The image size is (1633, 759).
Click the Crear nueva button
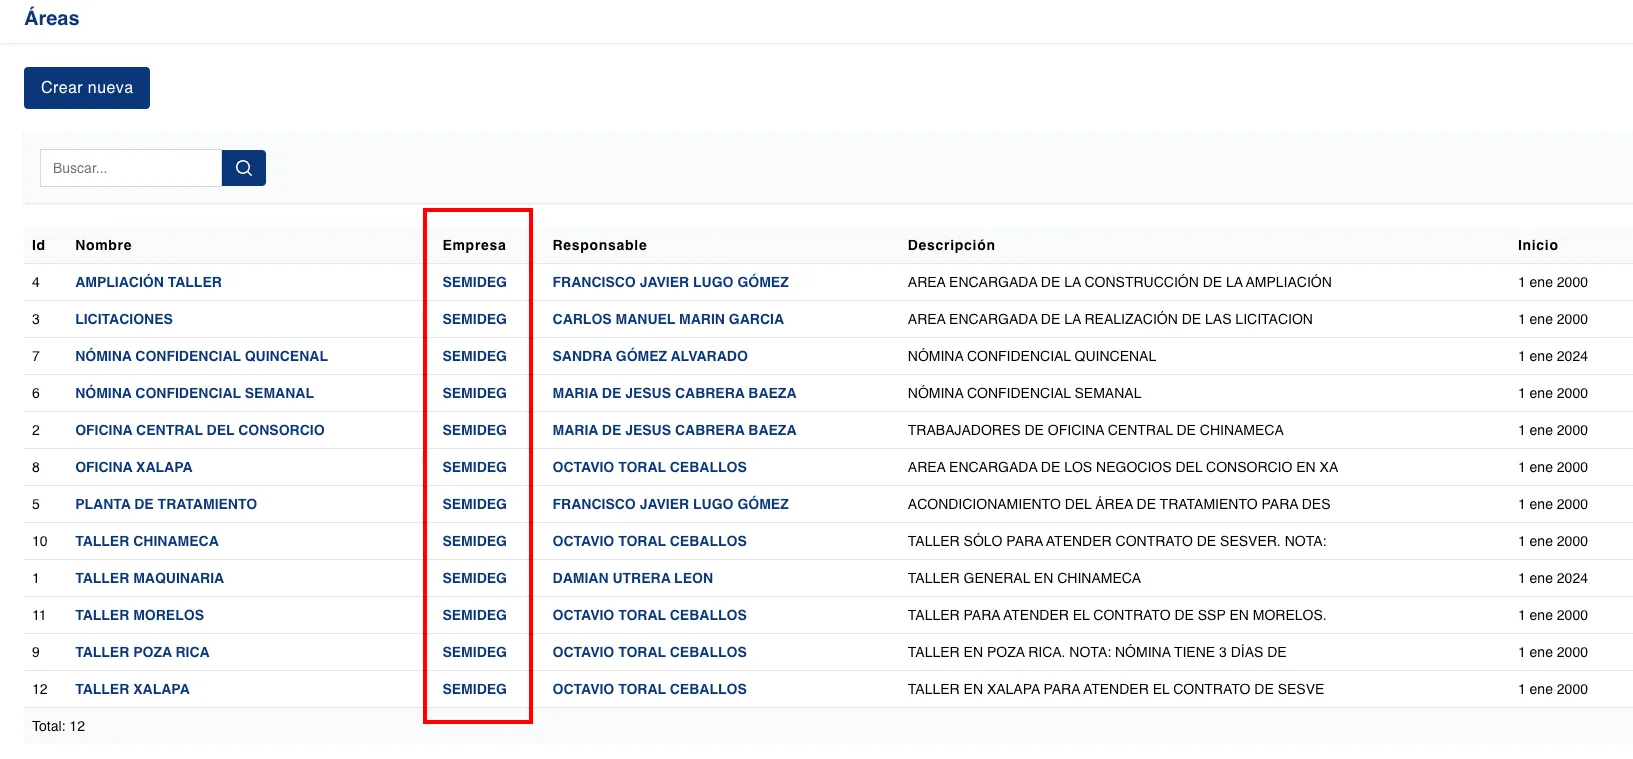click(x=87, y=88)
